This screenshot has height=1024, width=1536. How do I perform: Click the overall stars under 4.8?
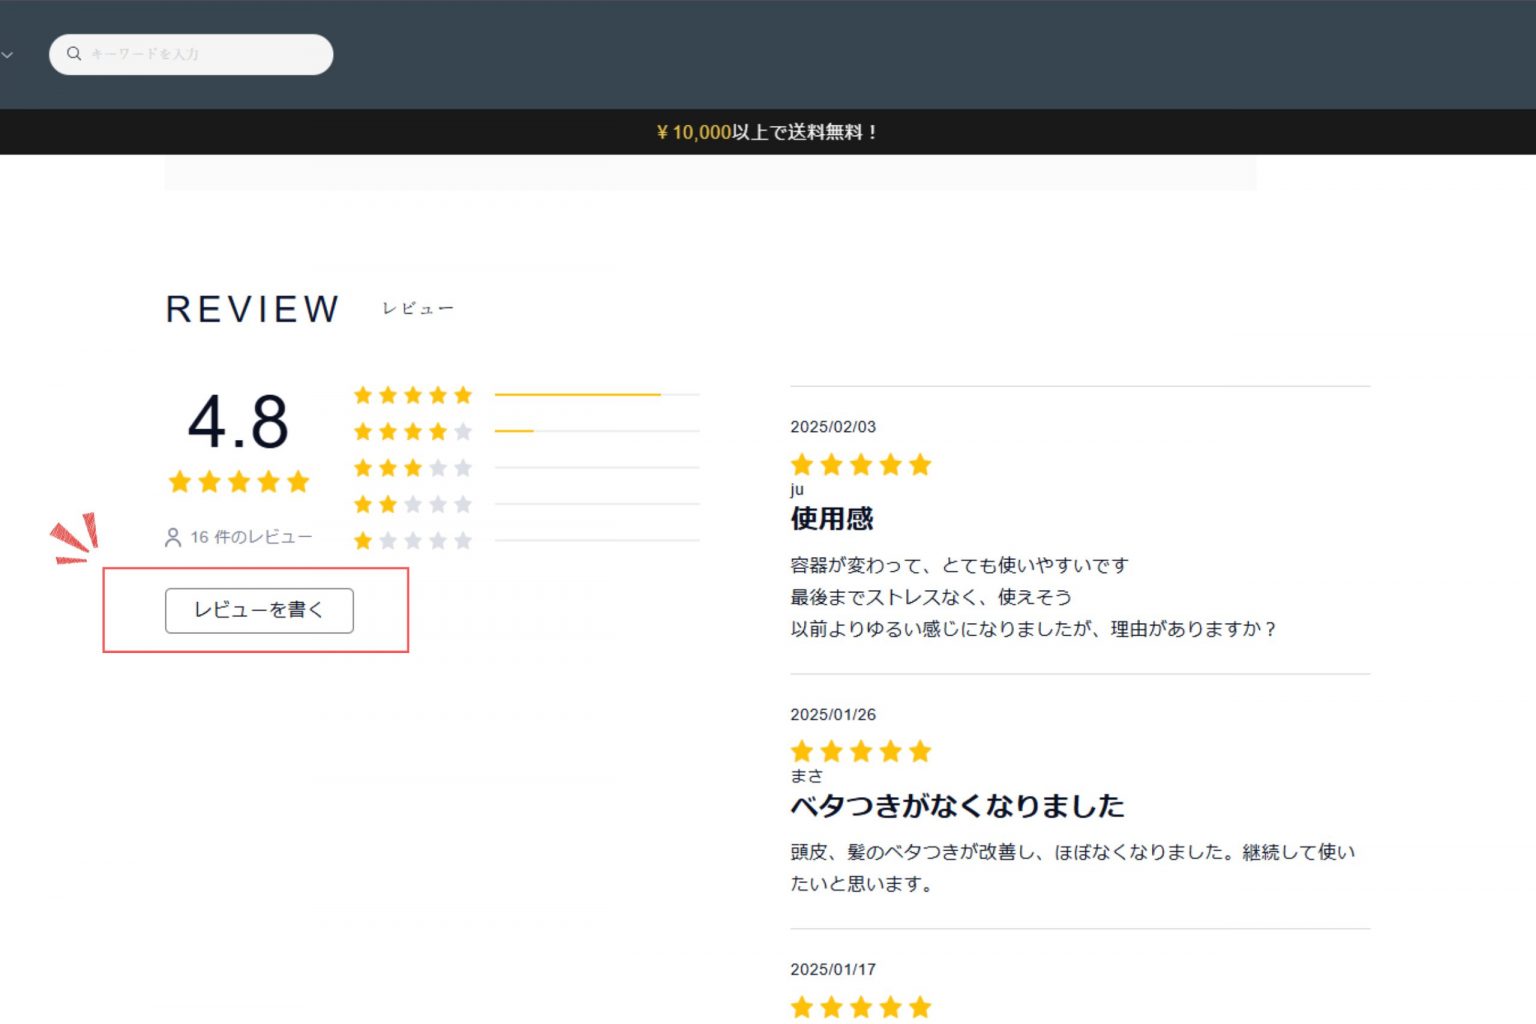(x=239, y=482)
